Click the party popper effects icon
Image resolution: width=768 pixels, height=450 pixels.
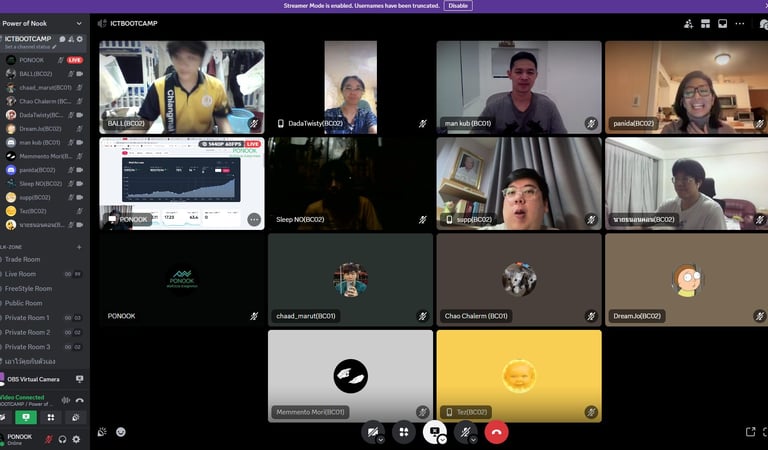(102, 432)
